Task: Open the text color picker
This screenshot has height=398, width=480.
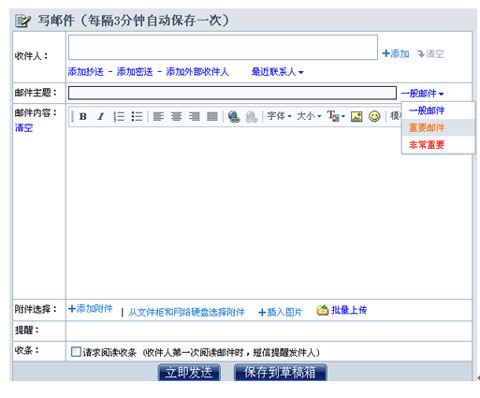Action: [x=336, y=116]
